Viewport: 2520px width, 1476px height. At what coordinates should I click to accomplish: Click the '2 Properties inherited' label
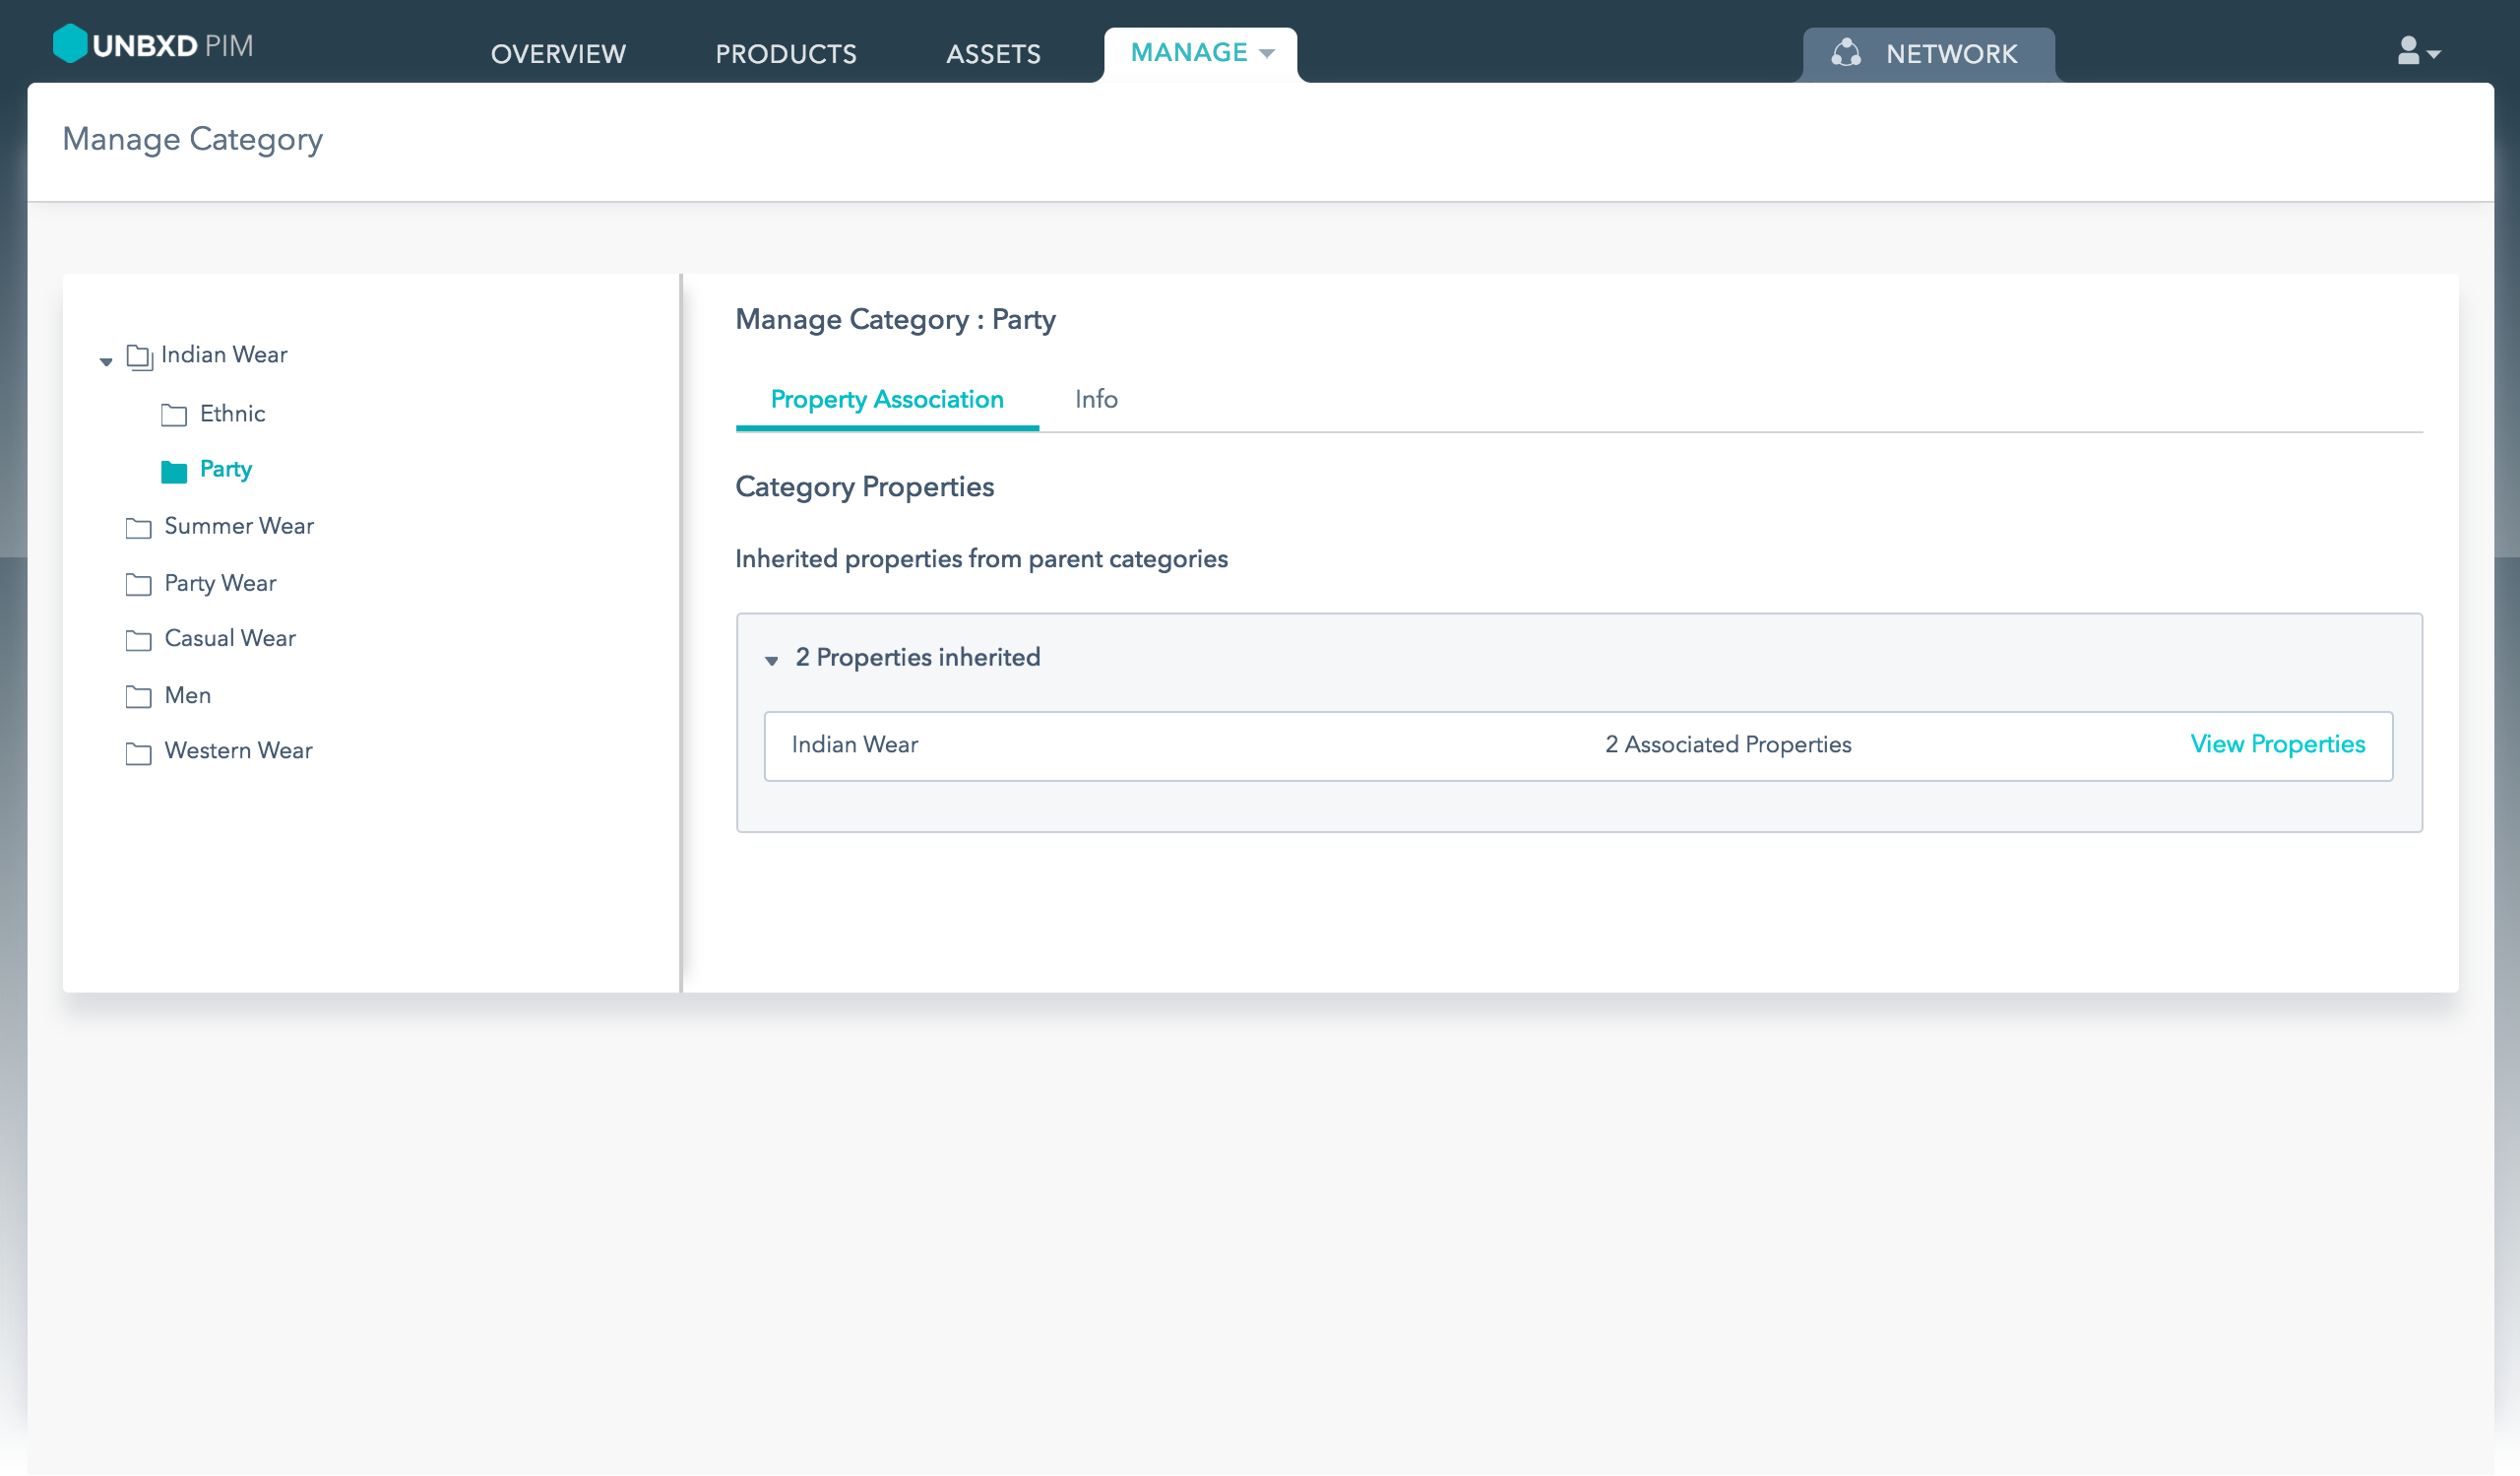918,658
